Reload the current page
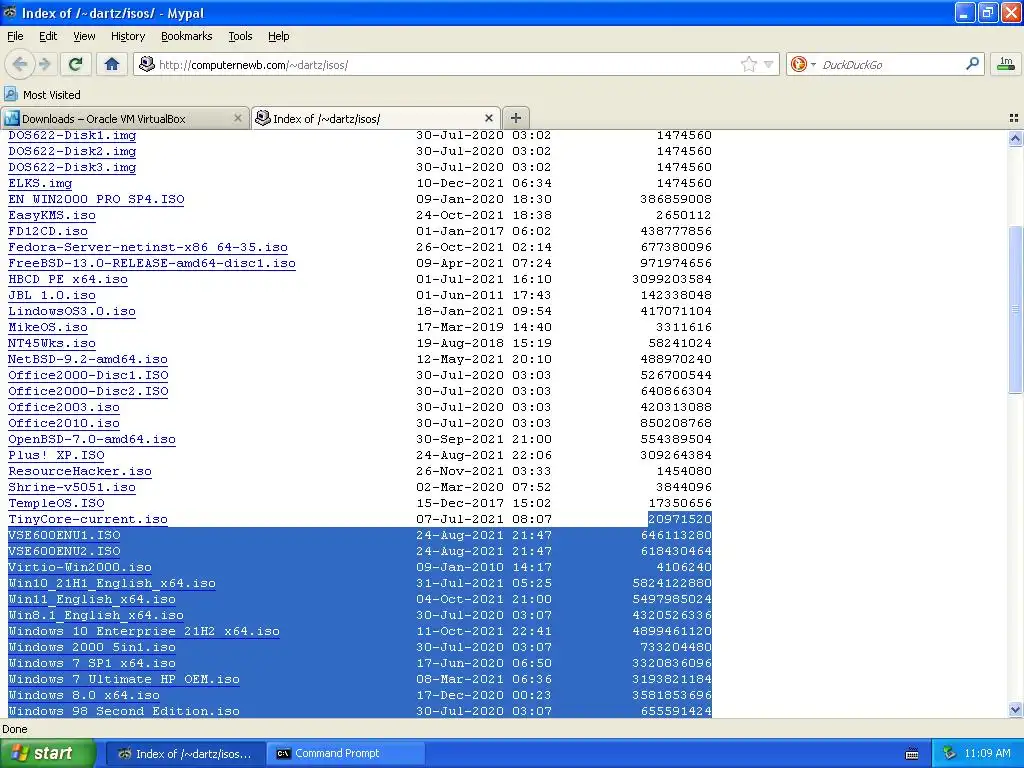Screen dimensions: 1024x768 click(76, 64)
